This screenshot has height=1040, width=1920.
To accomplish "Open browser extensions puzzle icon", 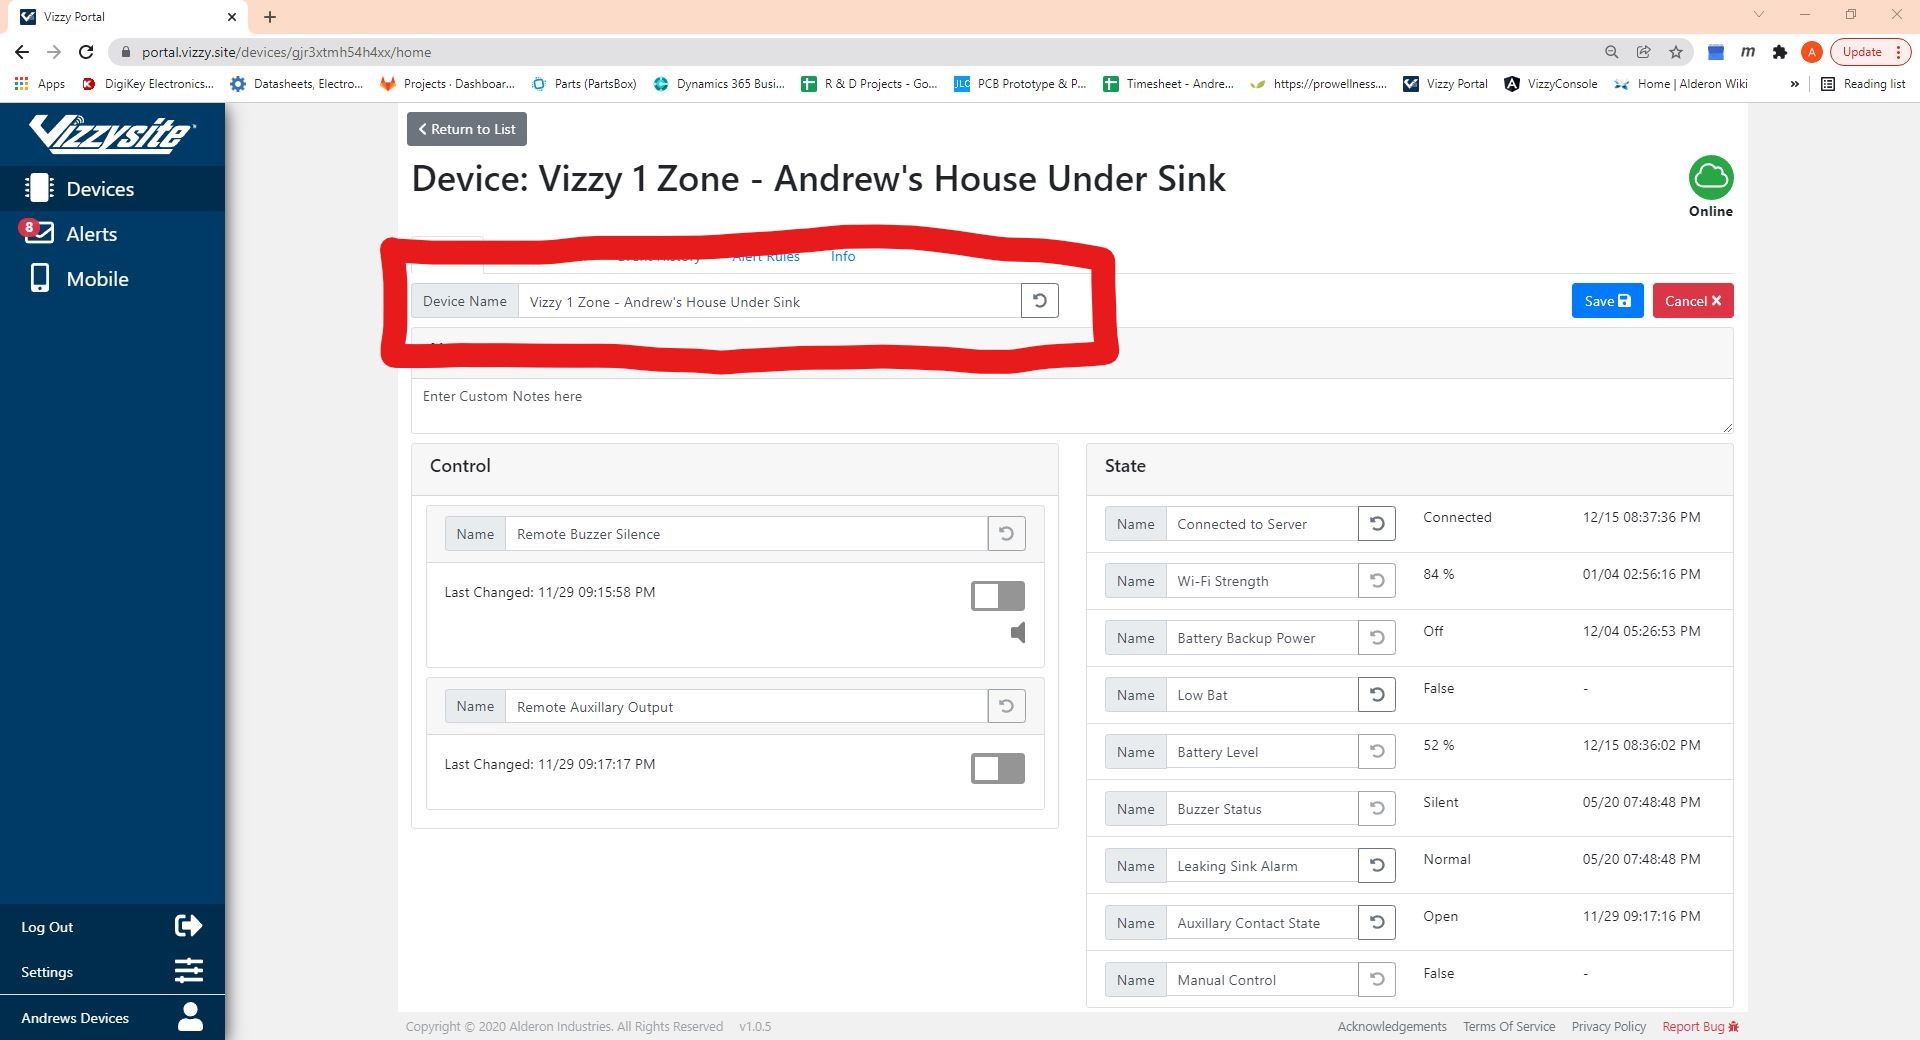I will pyautogui.click(x=1779, y=52).
